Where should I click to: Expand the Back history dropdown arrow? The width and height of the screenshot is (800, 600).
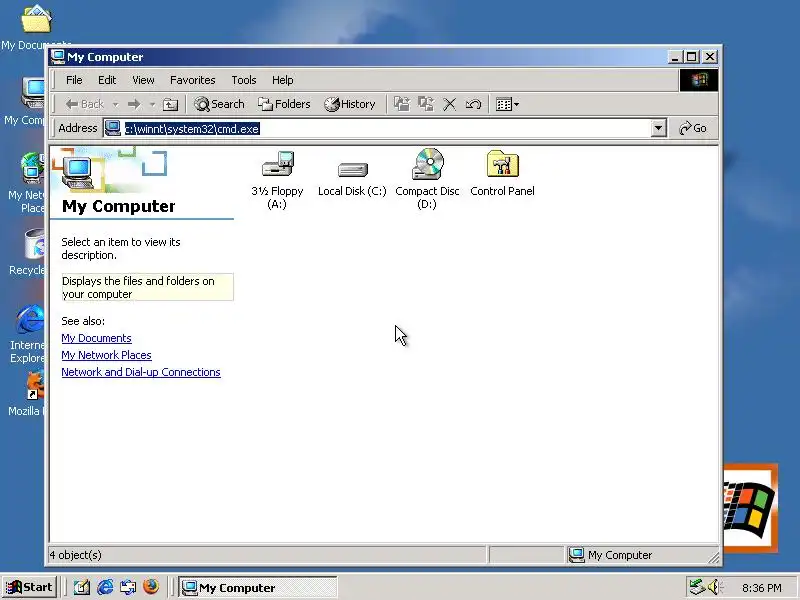[x=116, y=105]
